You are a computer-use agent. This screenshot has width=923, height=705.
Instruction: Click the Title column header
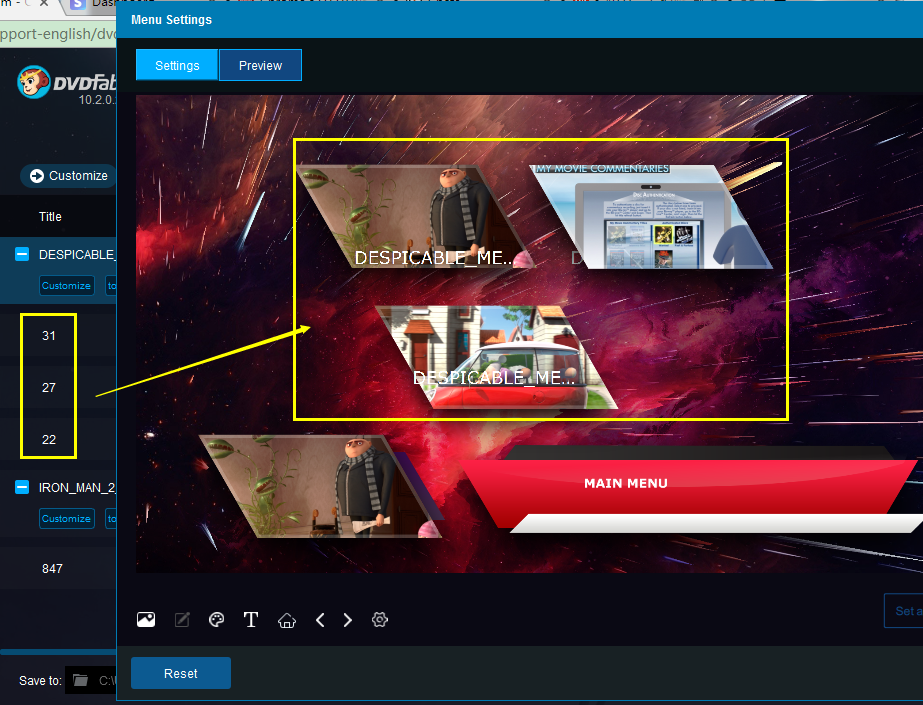click(x=50, y=217)
